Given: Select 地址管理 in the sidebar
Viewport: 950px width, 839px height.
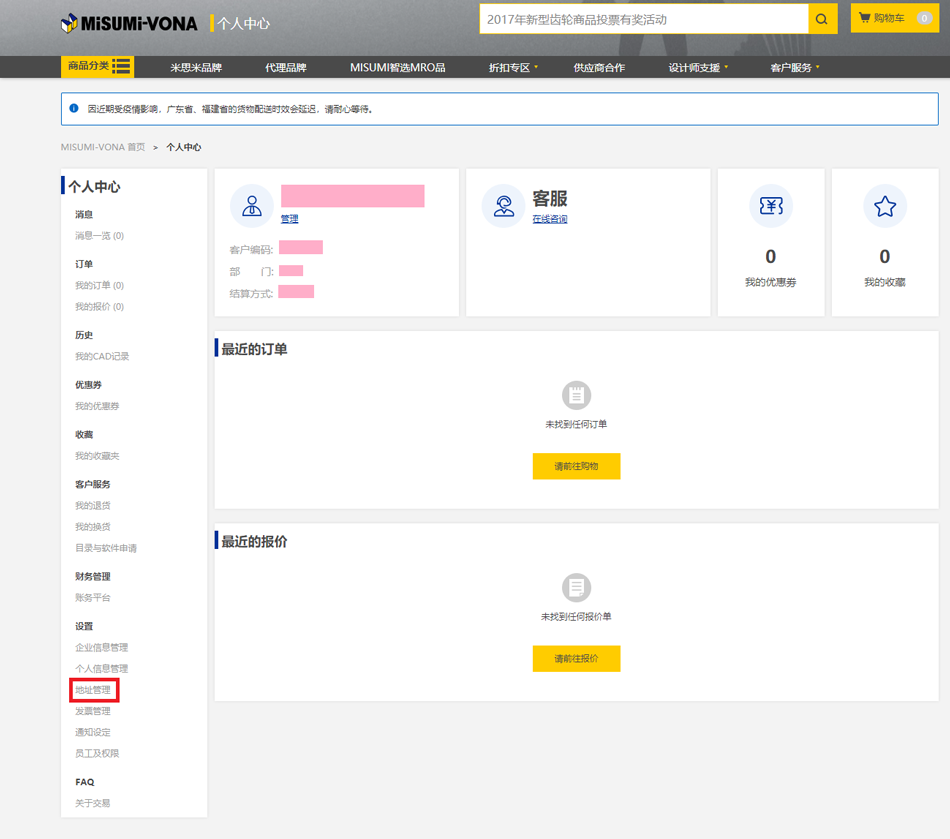Looking at the screenshot, I should 93,690.
